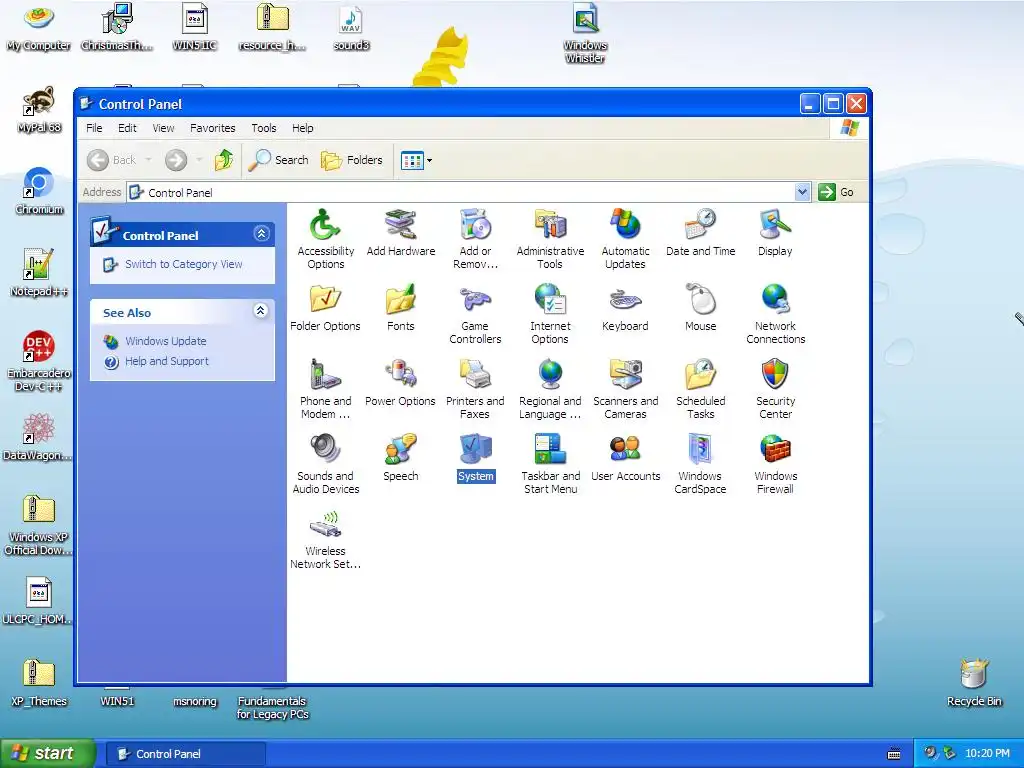Viewport: 1024px width, 768px height.
Task: Open Windows CardSpace icon
Action: 701,451
